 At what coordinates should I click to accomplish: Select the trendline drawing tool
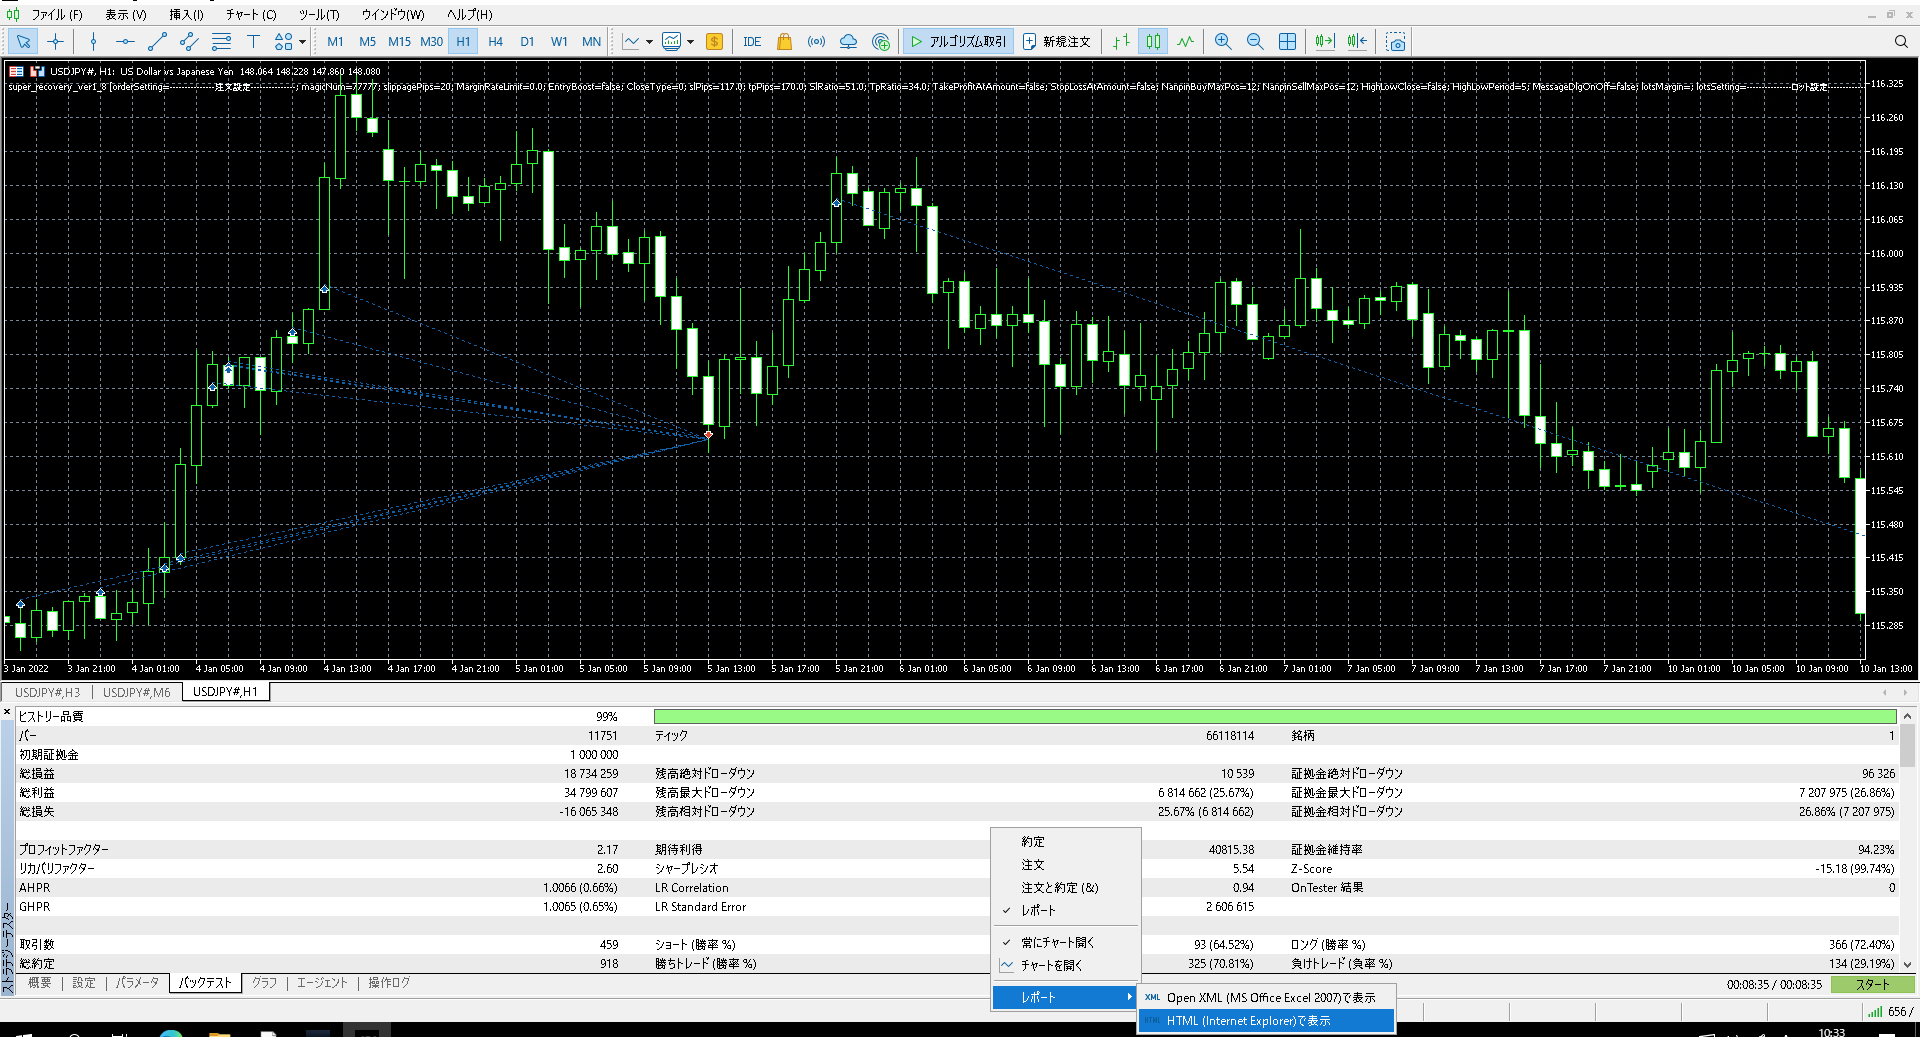point(157,42)
